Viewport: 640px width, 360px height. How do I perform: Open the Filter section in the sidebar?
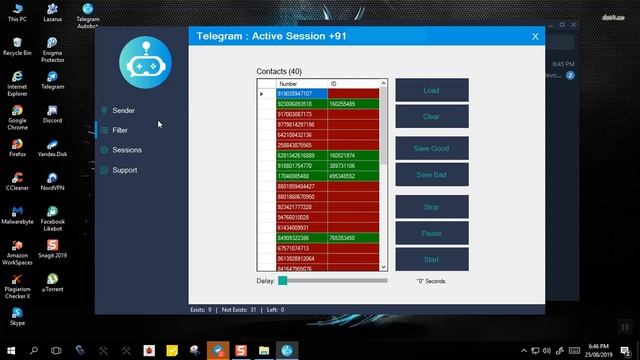[120, 130]
